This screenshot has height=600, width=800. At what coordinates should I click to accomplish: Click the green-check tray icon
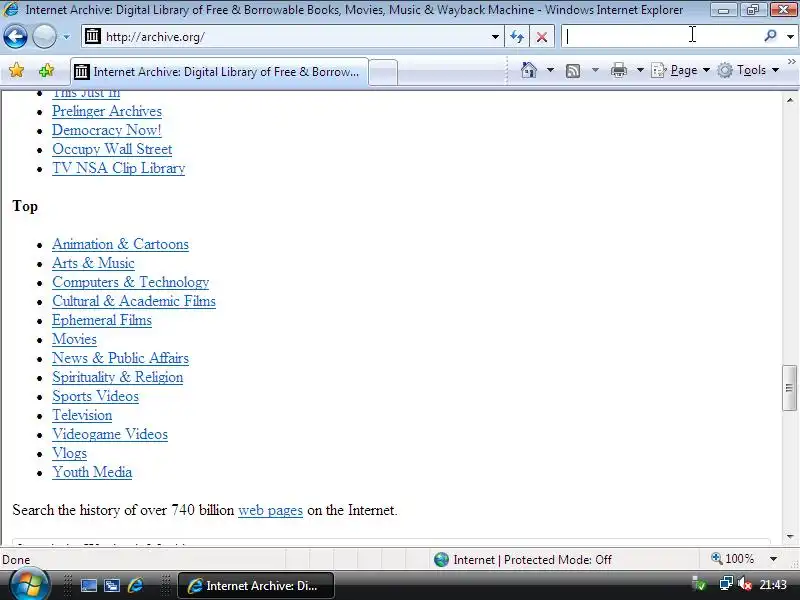698,583
